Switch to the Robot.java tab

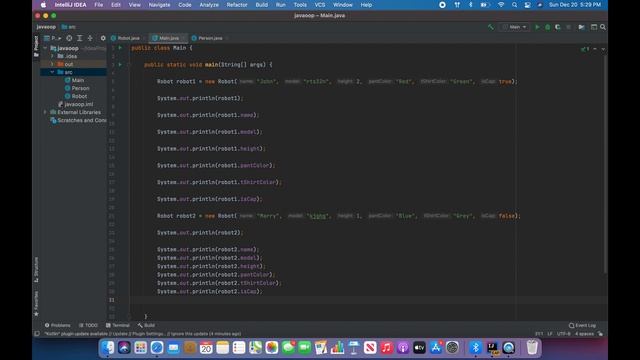[x=128, y=38]
